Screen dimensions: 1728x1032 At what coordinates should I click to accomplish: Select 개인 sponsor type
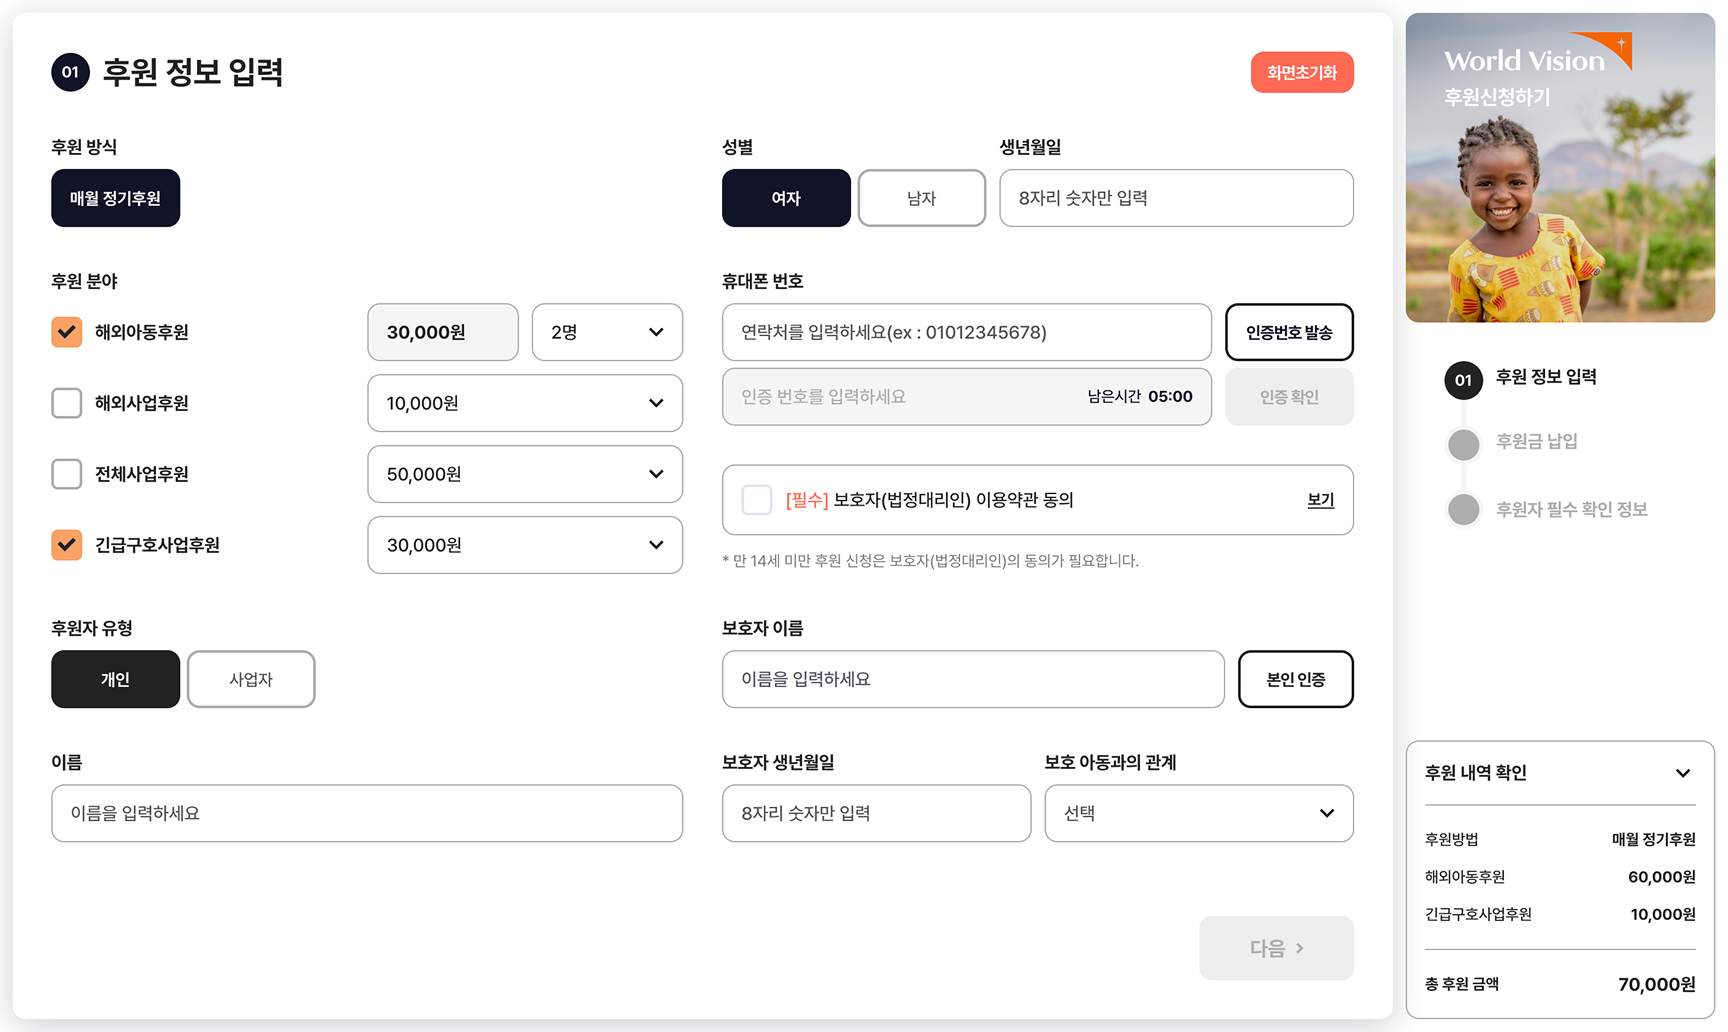point(115,679)
